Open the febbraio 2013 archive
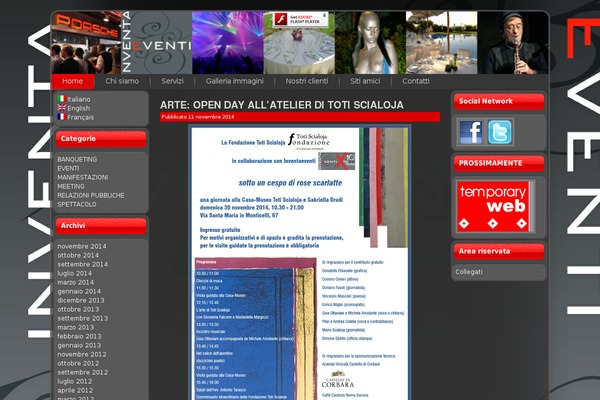The width and height of the screenshot is (600, 400). click(79, 336)
